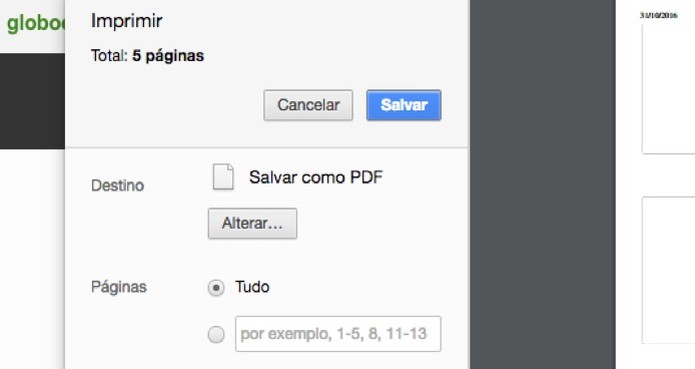Image resolution: width=695 pixels, height=369 pixels.
Task: Click the Tudo label text
Action: point(252,287)
